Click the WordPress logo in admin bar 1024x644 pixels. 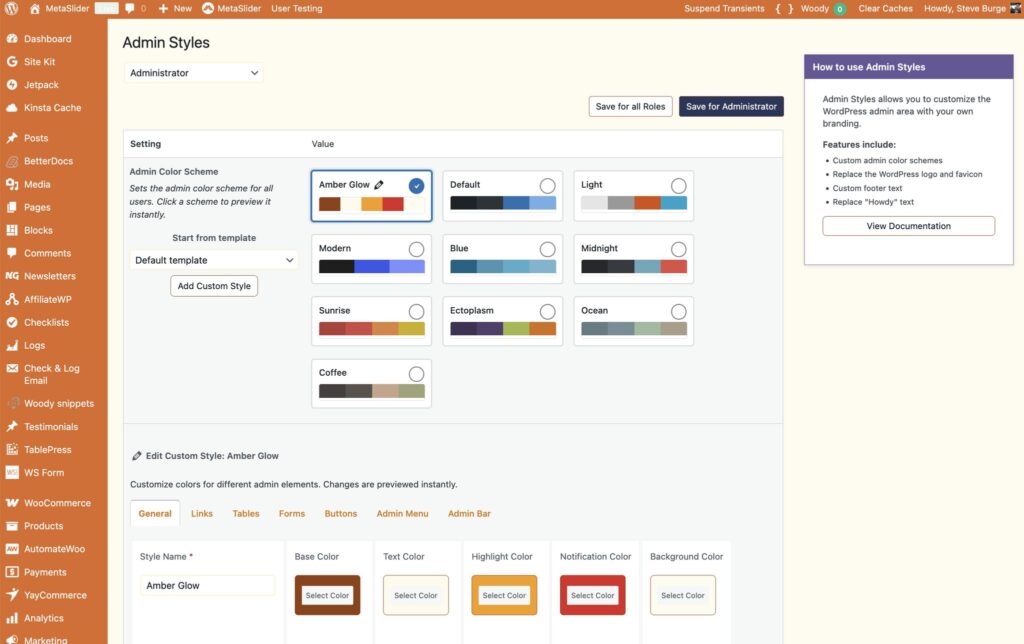click(12, 8)
